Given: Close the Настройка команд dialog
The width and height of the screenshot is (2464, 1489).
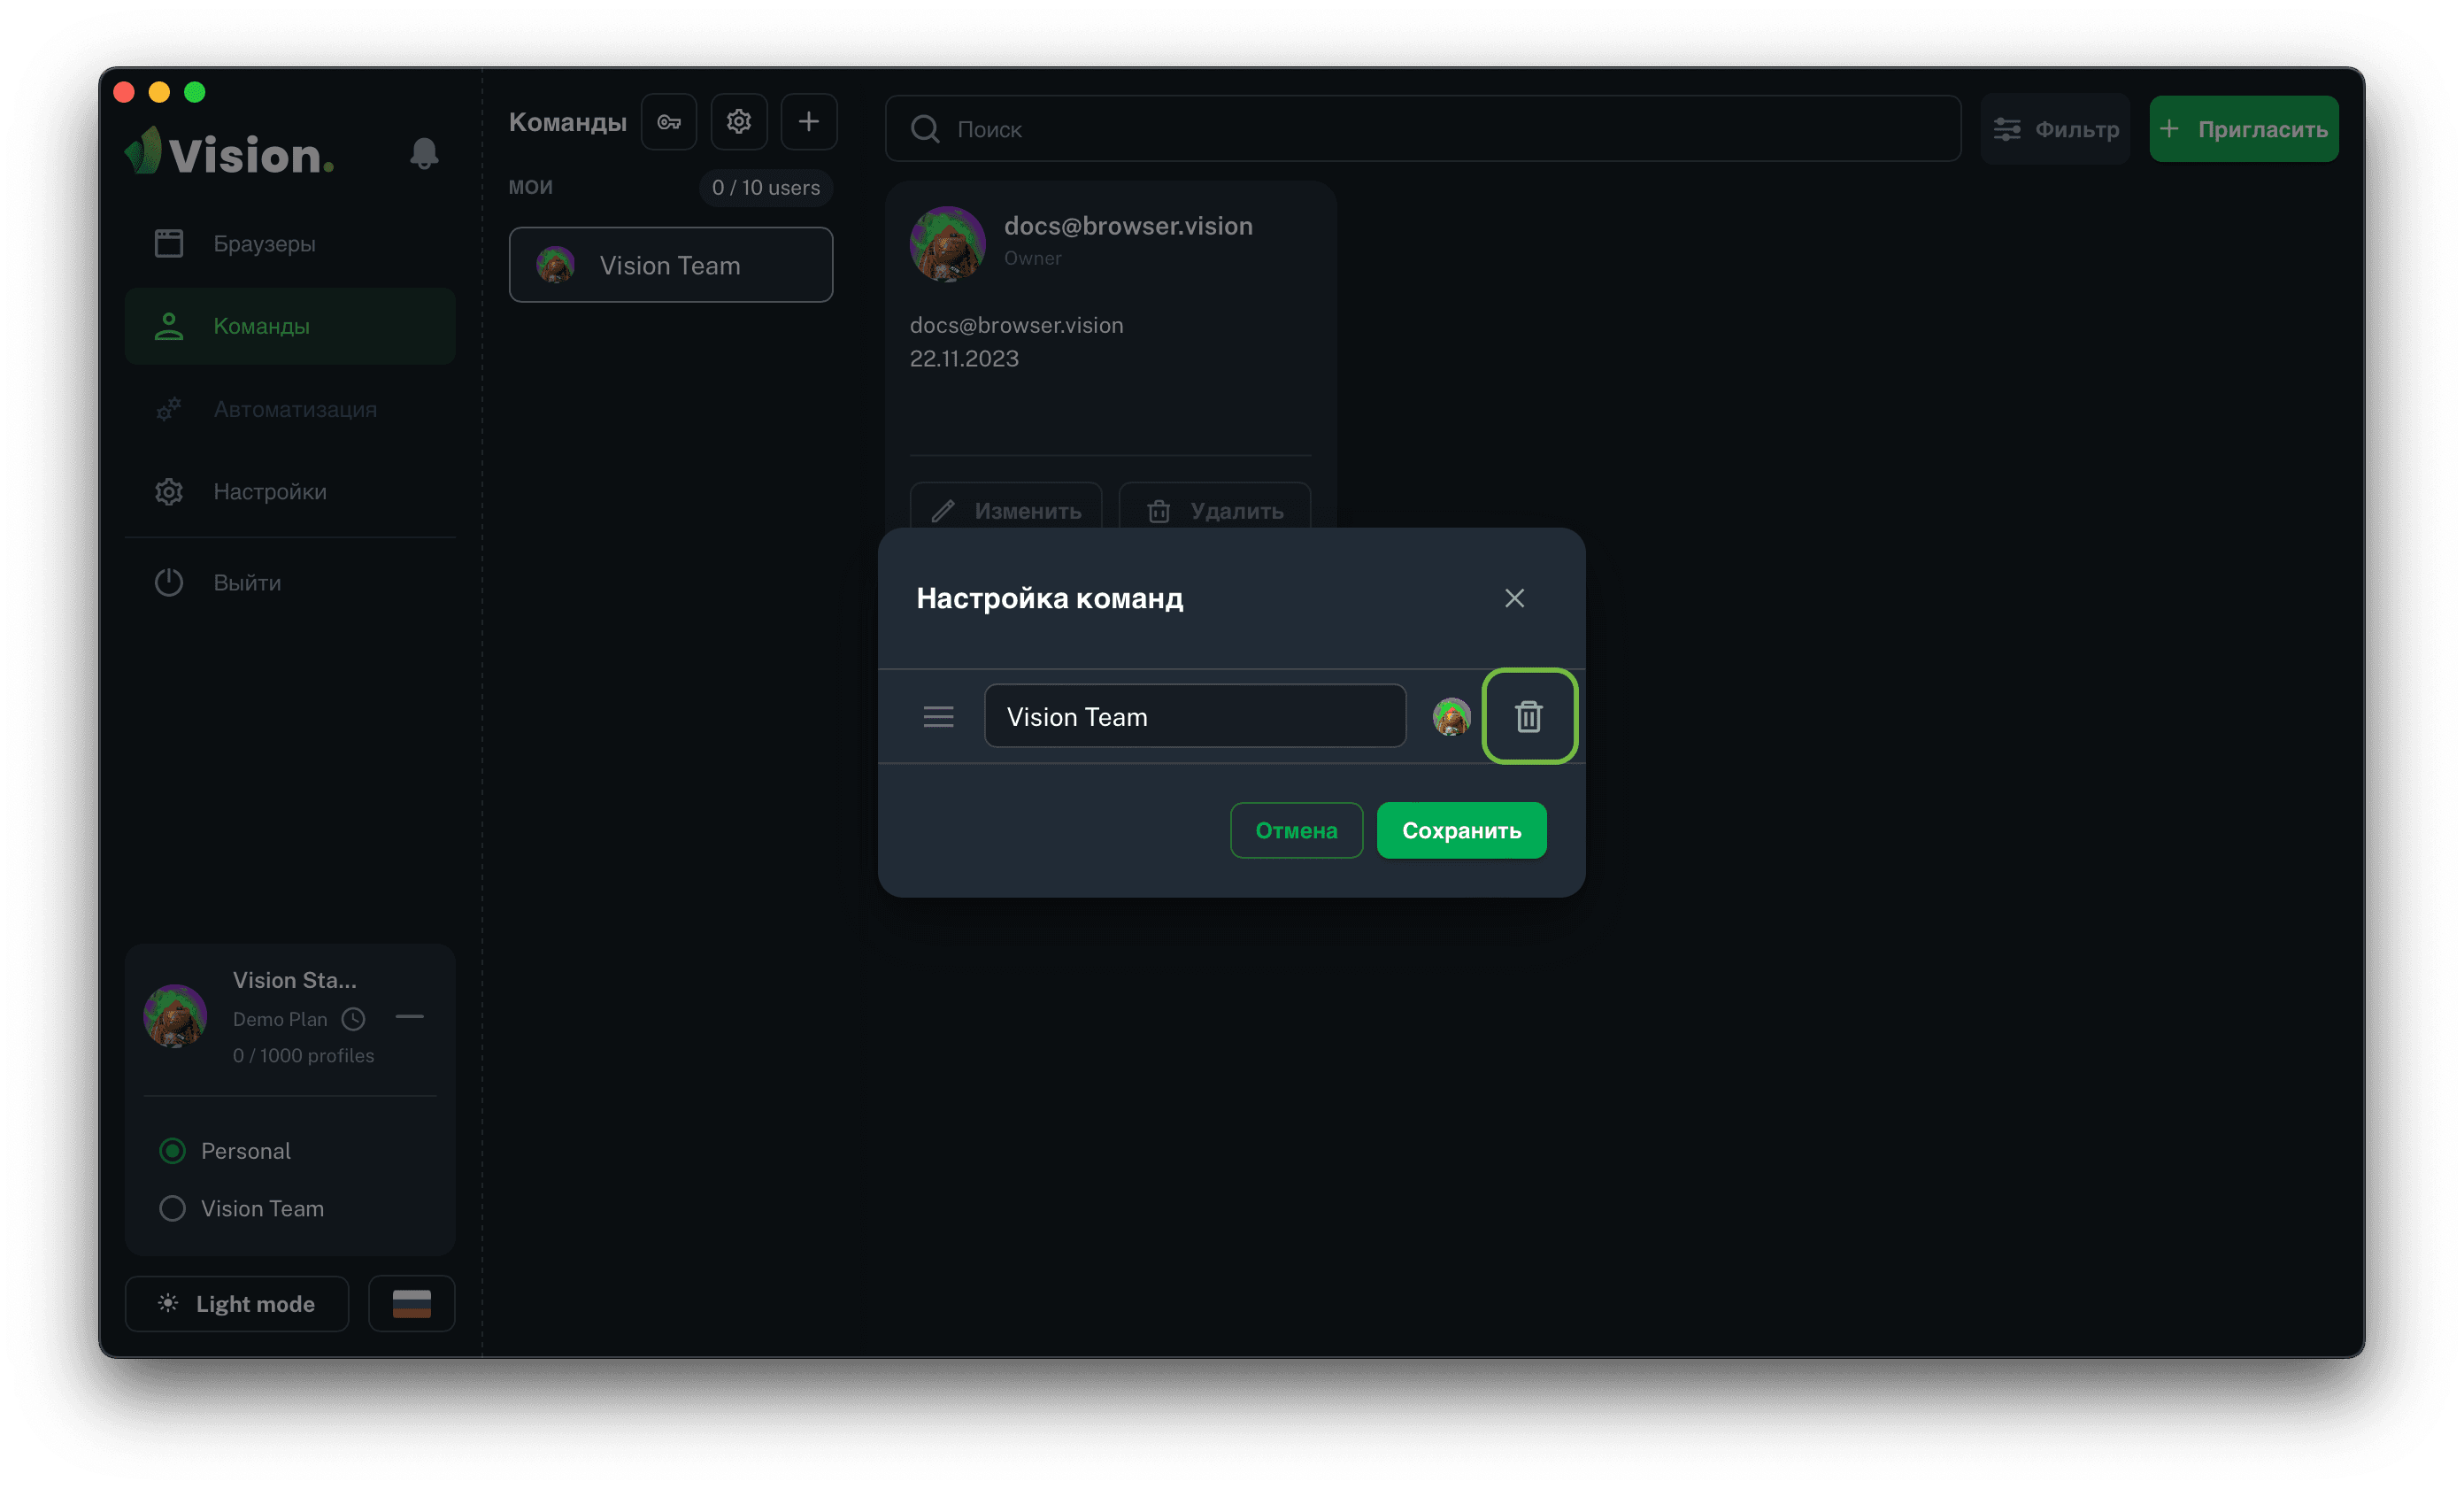Looking at the screenshot, I should click(x=1514, y=598).
